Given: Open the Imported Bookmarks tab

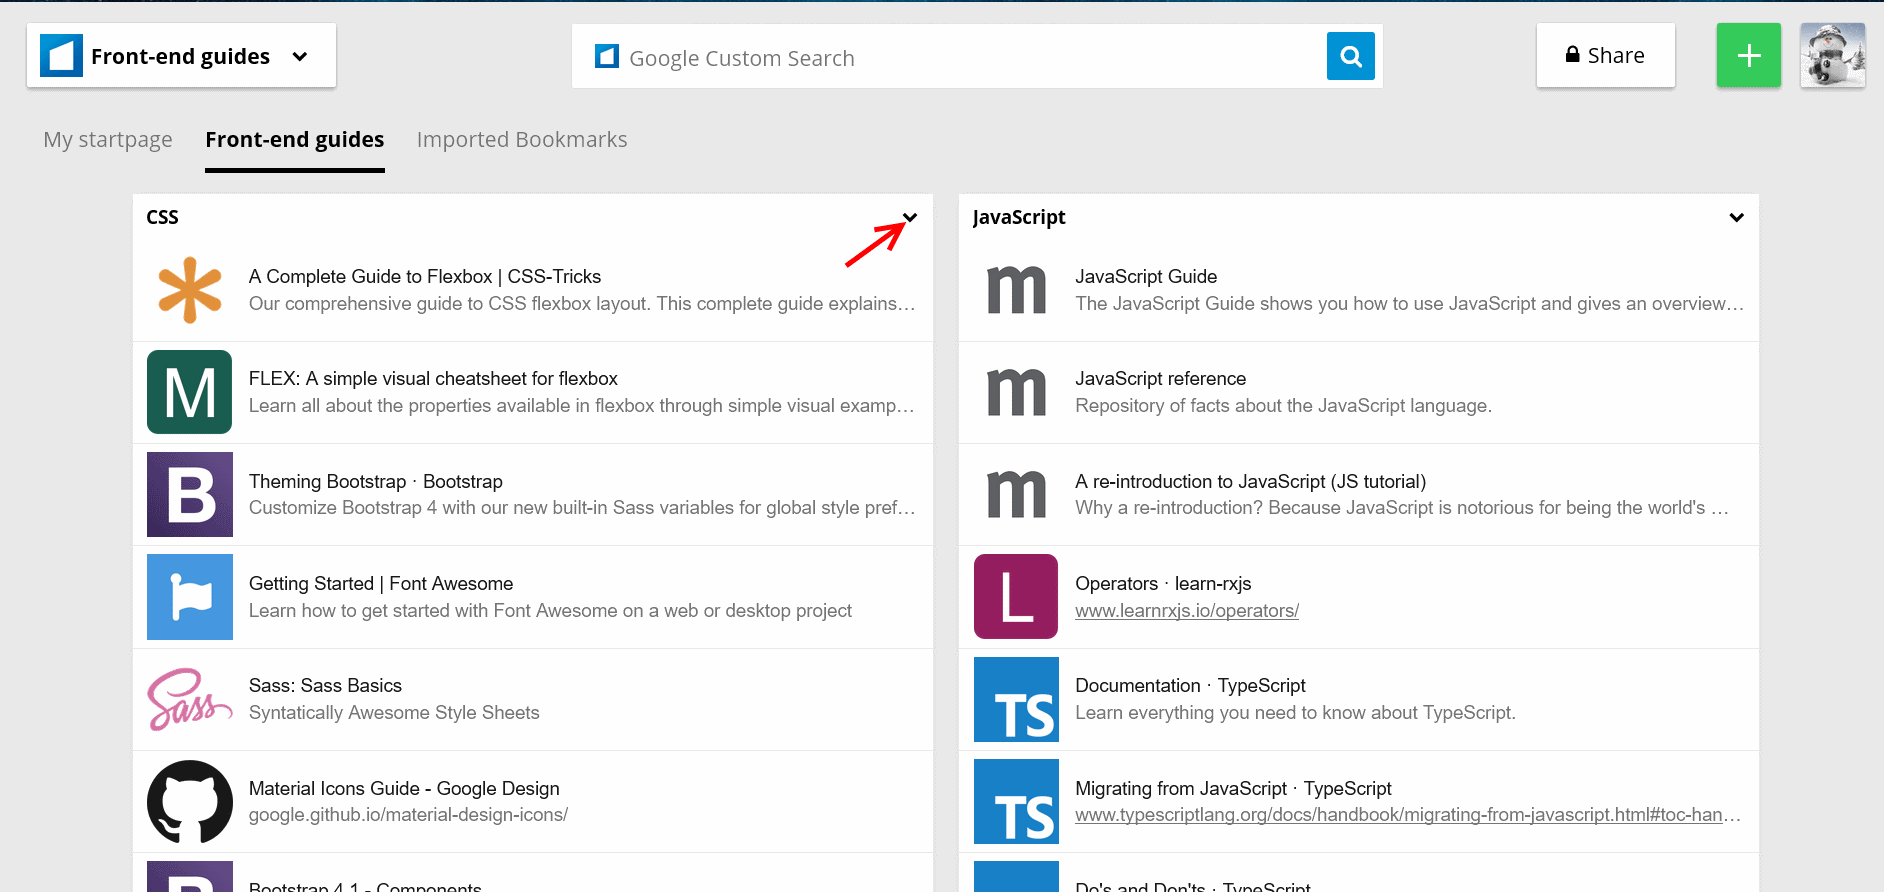Looking at the screenshot, I should [x=522, y=140].
